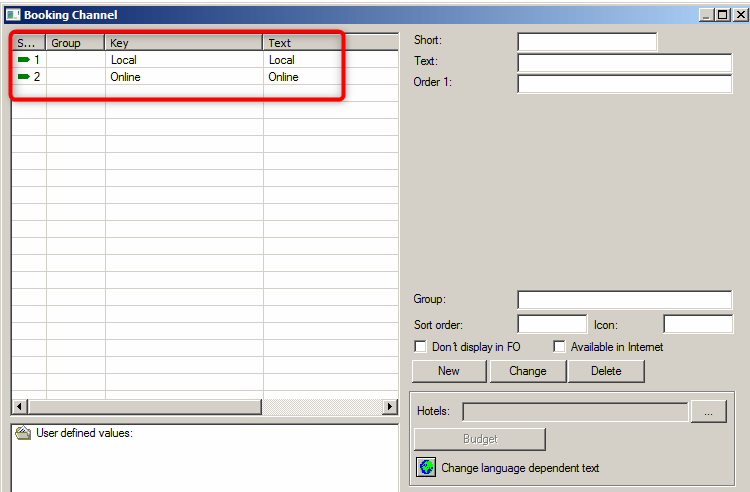Sort by the Key column header
The image size is (750, 492).
[x=183, y=43]
